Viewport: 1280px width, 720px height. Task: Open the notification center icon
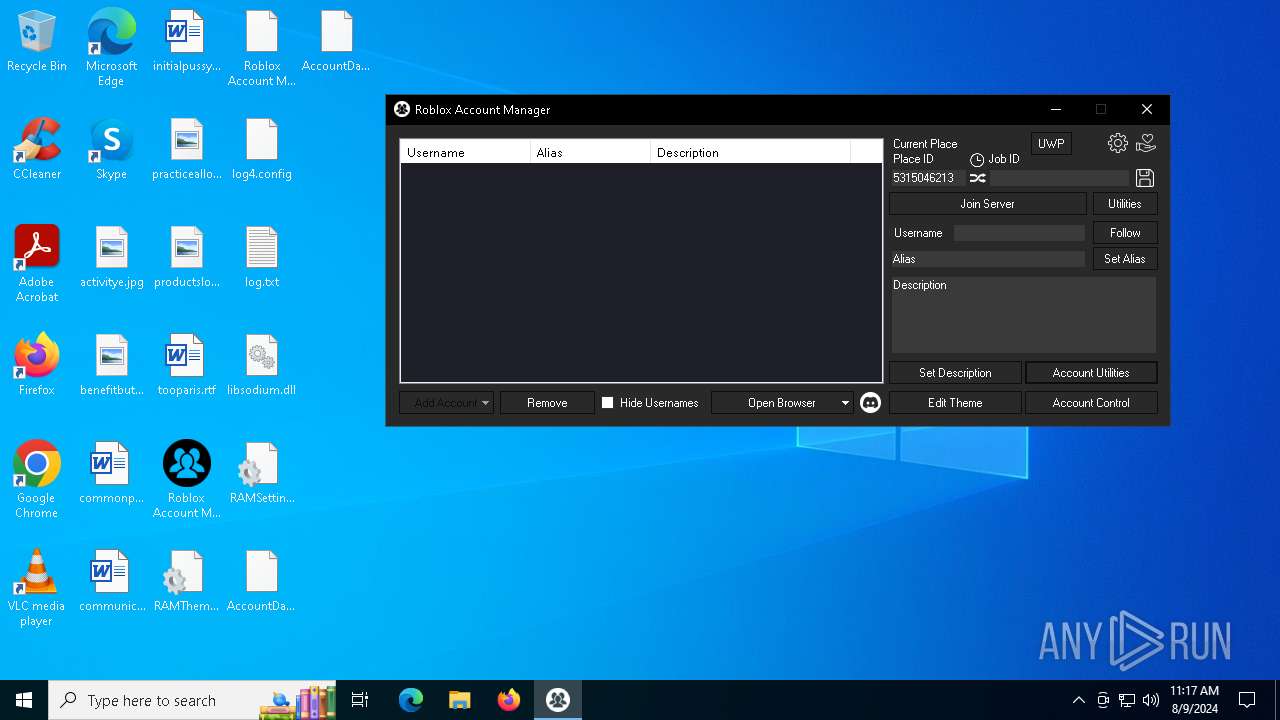[1247, 700]
